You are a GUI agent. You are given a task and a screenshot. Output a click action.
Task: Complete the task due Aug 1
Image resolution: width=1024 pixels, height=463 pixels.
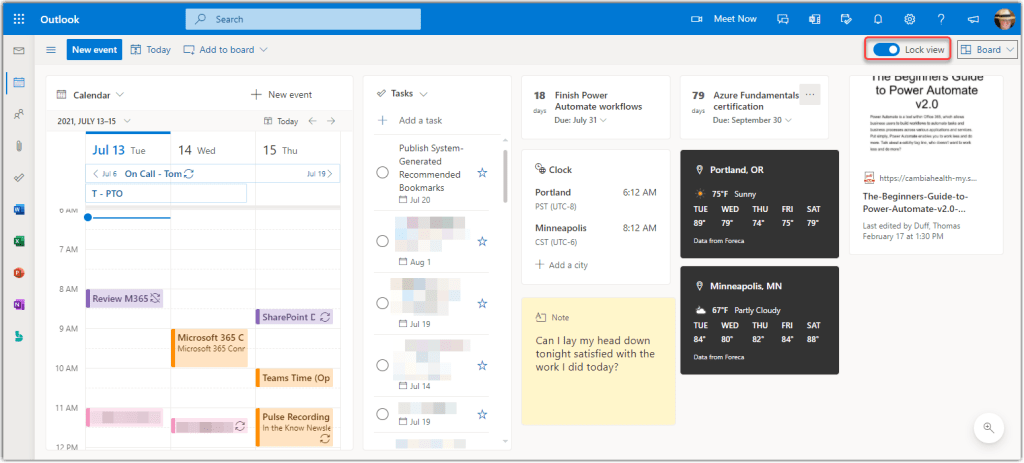coord(382,240)
